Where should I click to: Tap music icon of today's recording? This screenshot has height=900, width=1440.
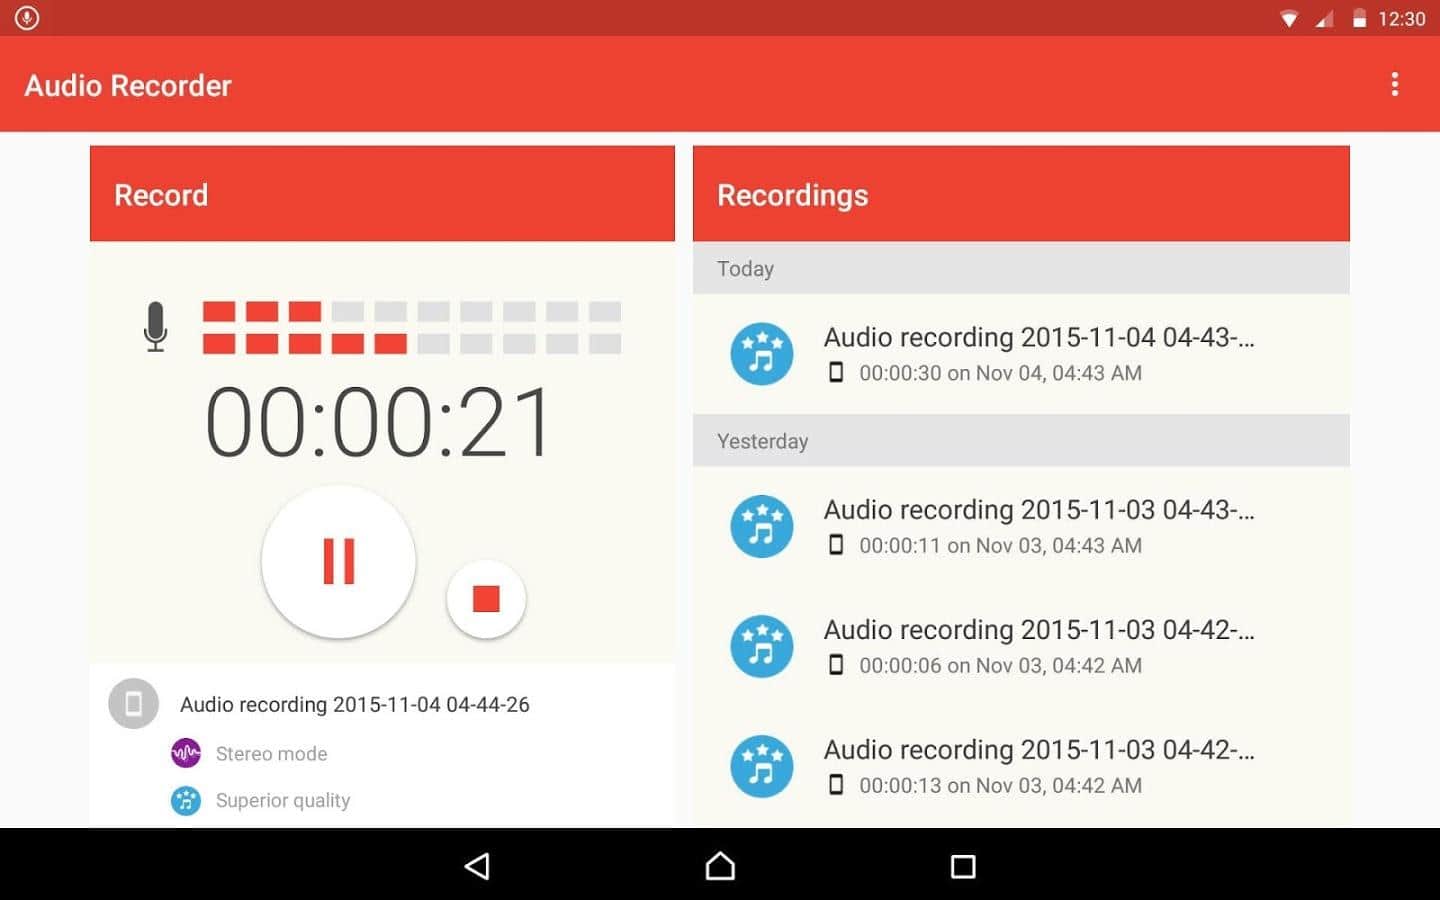[762, 354]
